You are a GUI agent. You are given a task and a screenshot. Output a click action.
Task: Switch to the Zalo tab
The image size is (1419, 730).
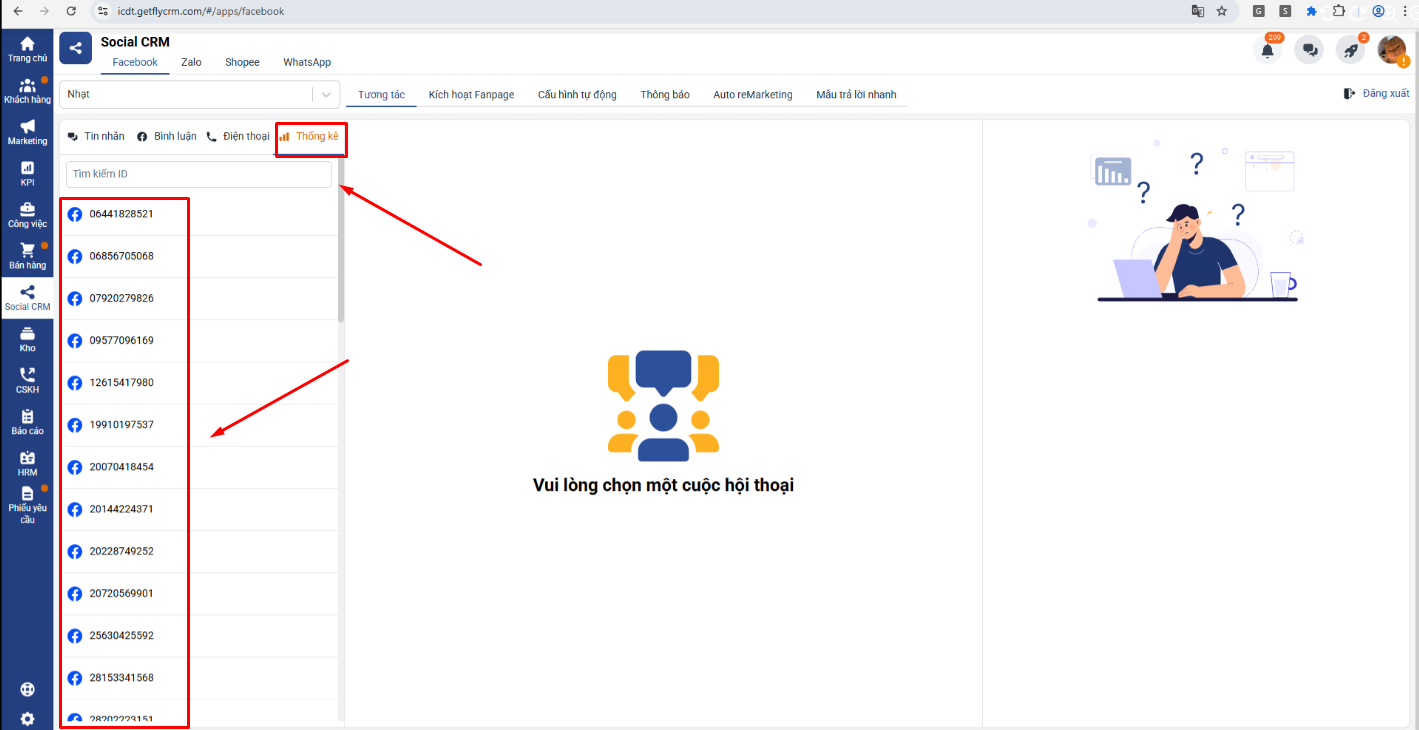click(x=191, y=62)
